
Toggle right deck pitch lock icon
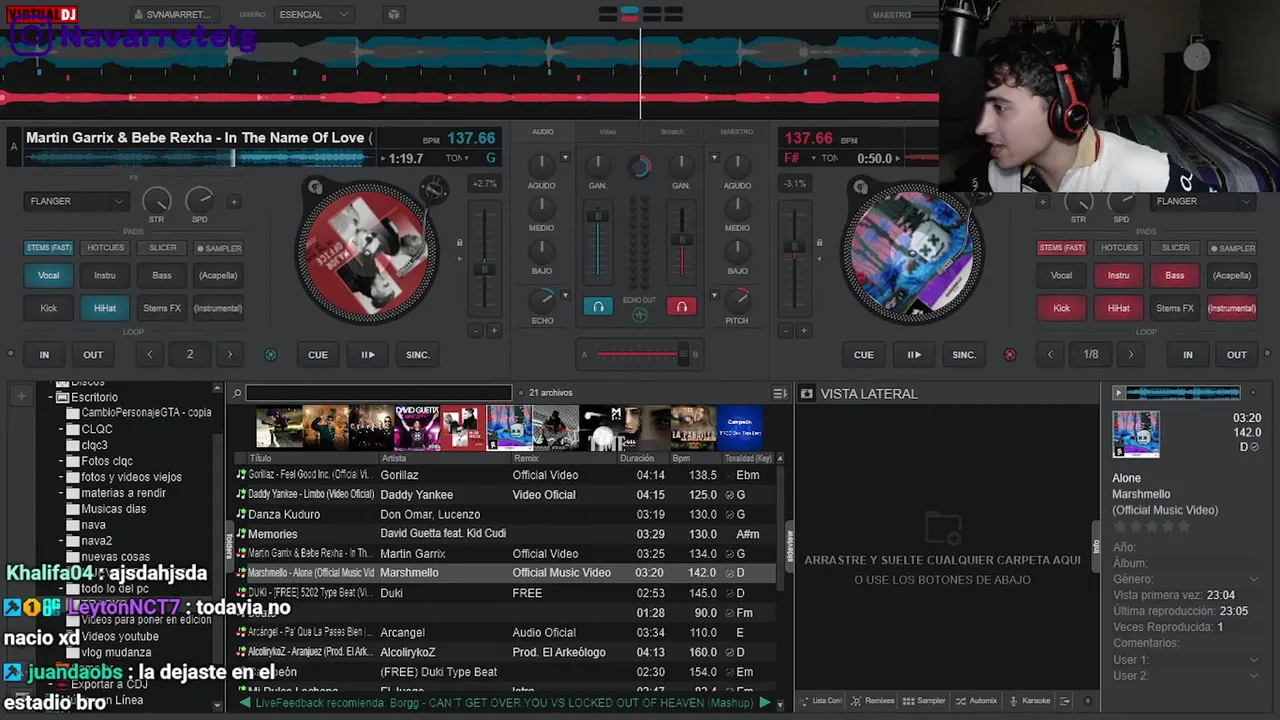tap(819, 243)
